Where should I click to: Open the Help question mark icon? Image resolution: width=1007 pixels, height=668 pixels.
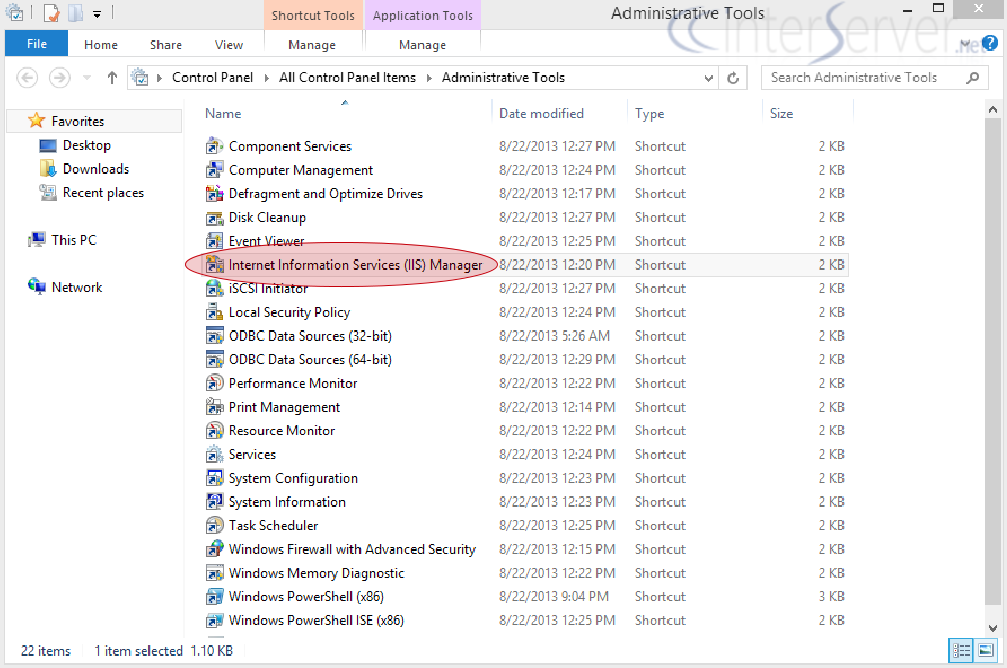990,44
